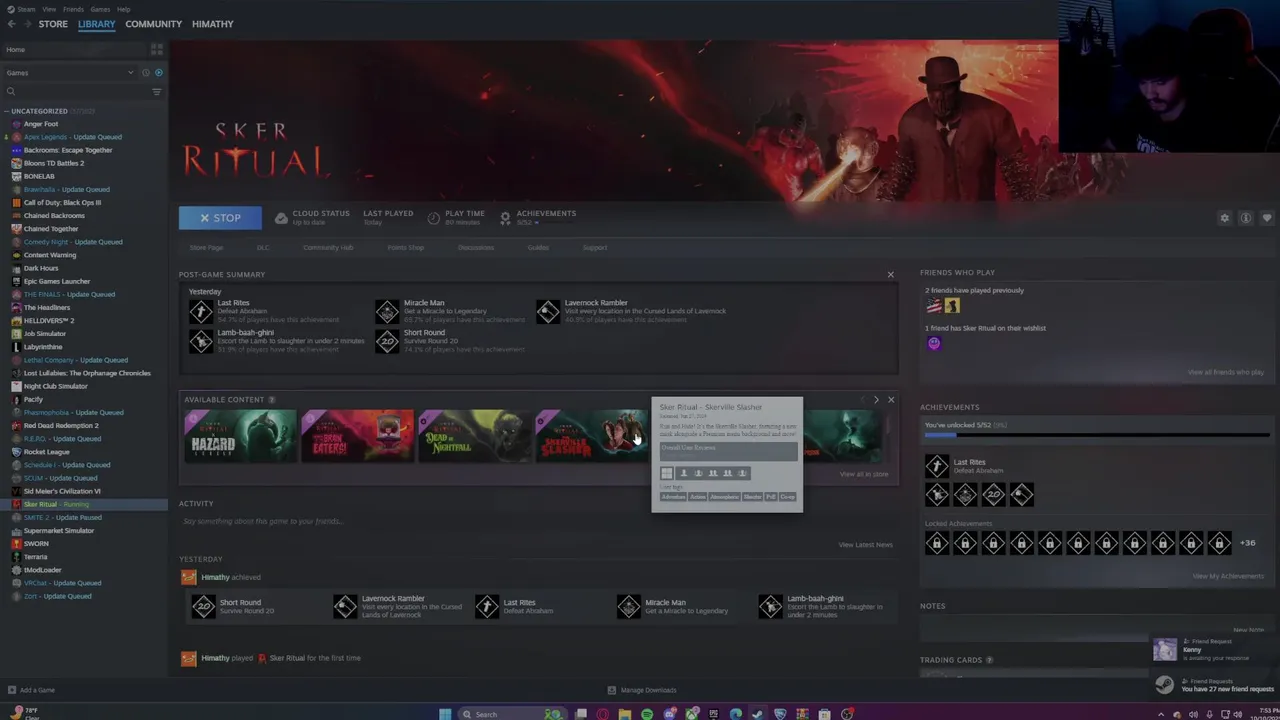Select Terraria in the game list

[x=35, y=556]
